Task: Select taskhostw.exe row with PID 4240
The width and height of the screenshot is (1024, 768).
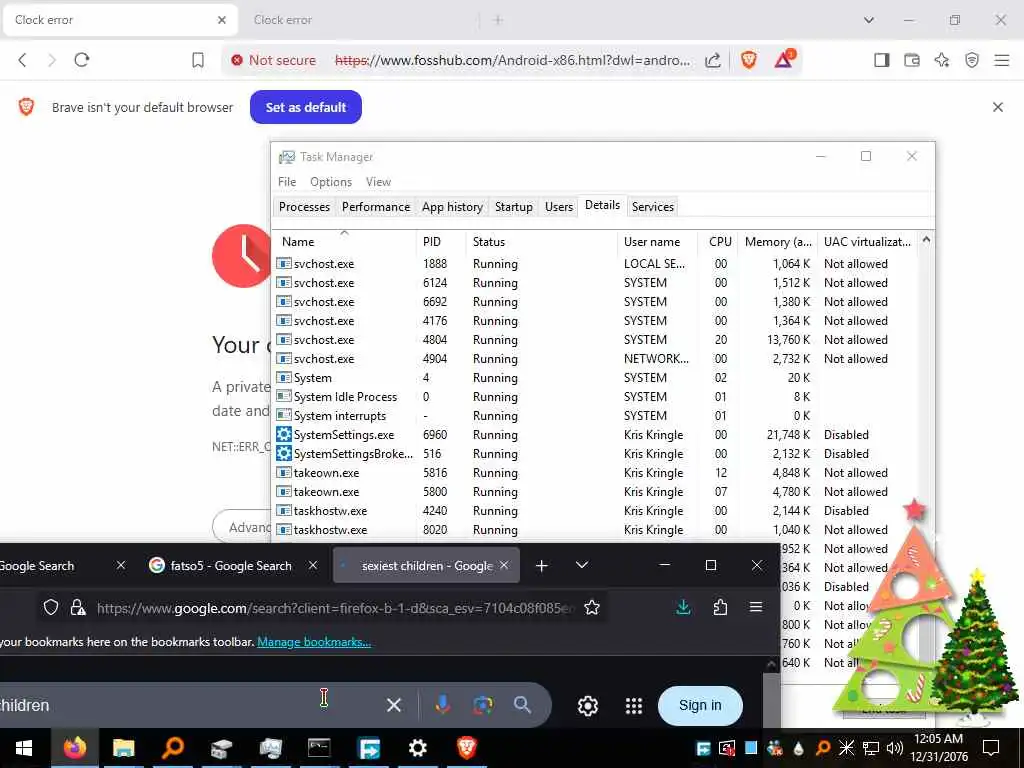Action: [596, 510]
